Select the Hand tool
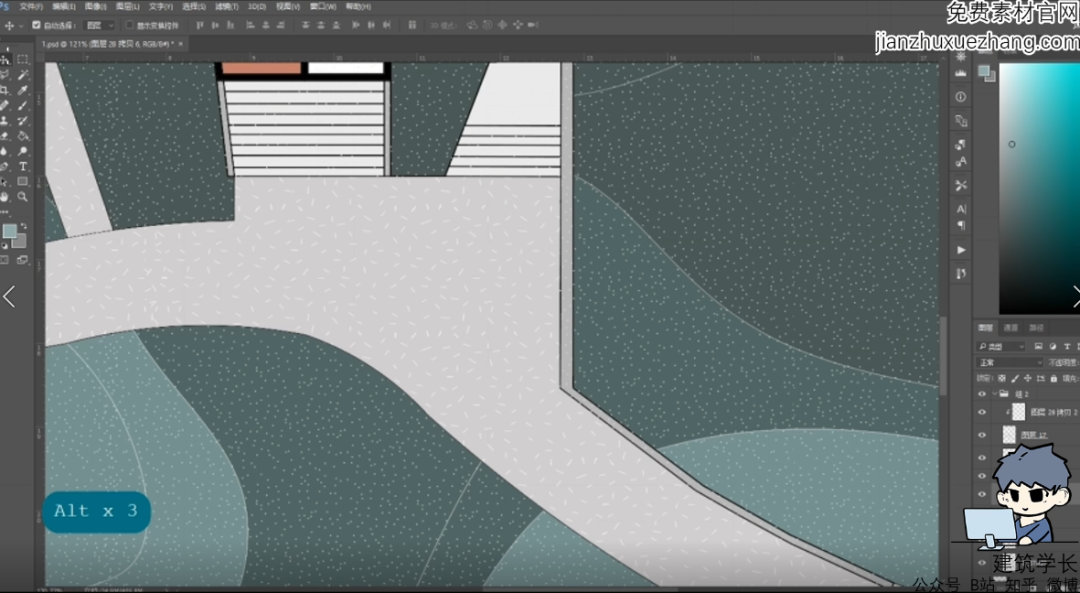Viewport: 1080px width, 593px height. click(6, 197)
